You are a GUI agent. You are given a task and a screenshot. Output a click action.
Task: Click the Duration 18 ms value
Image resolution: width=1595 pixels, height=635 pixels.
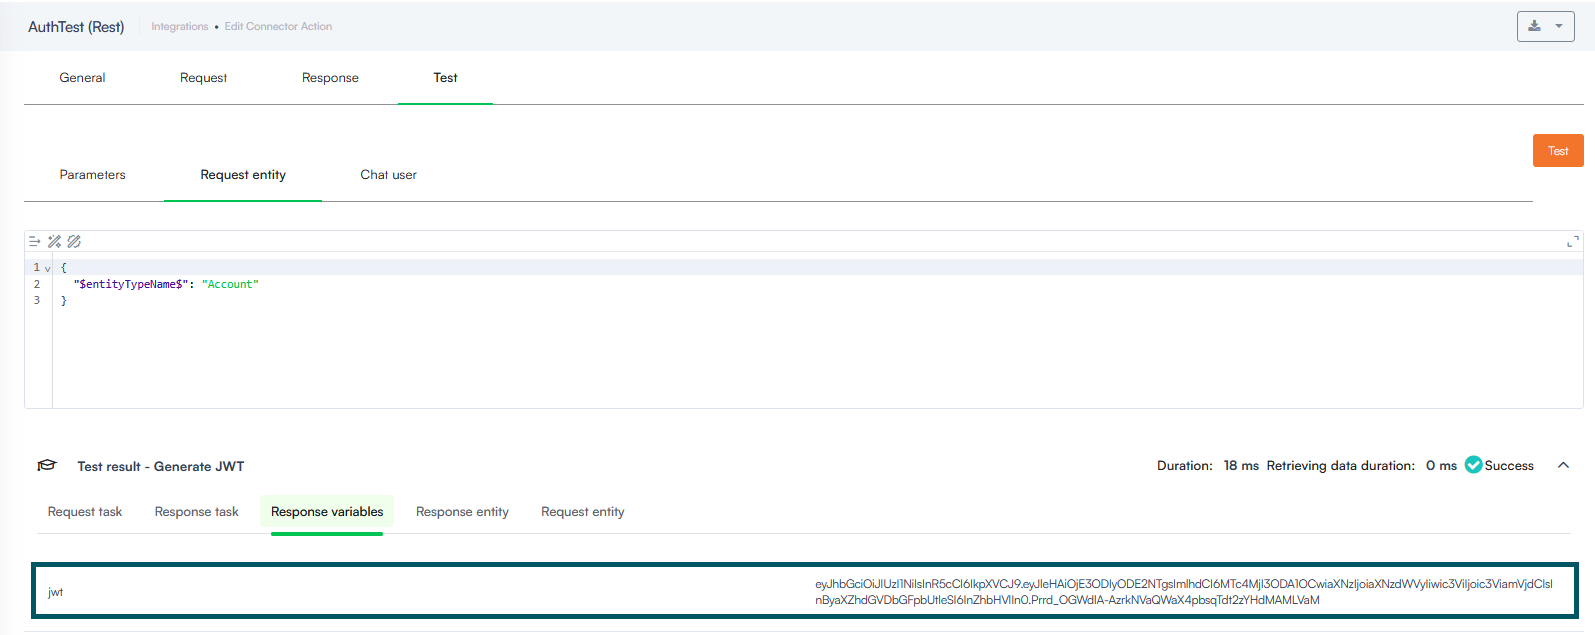click(x=1241, y=465)
